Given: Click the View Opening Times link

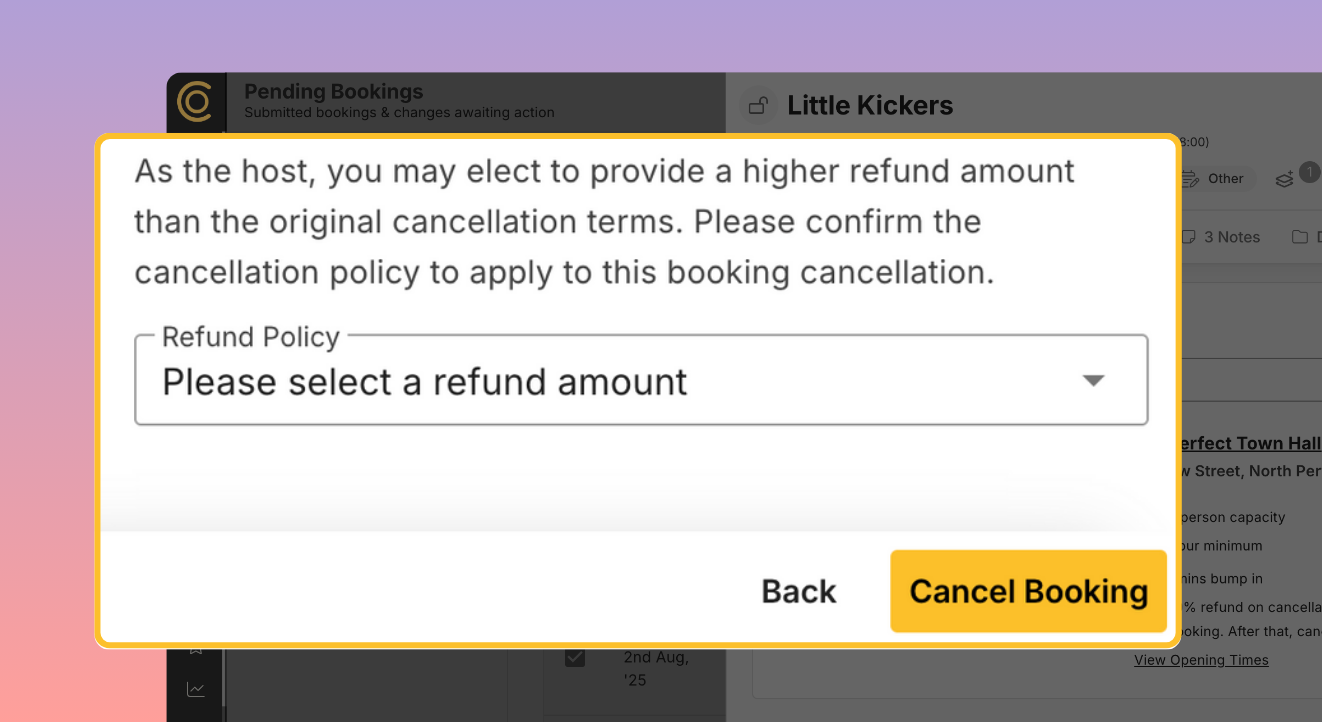Looking at the screenshot, I should [x=1201, y=660].
